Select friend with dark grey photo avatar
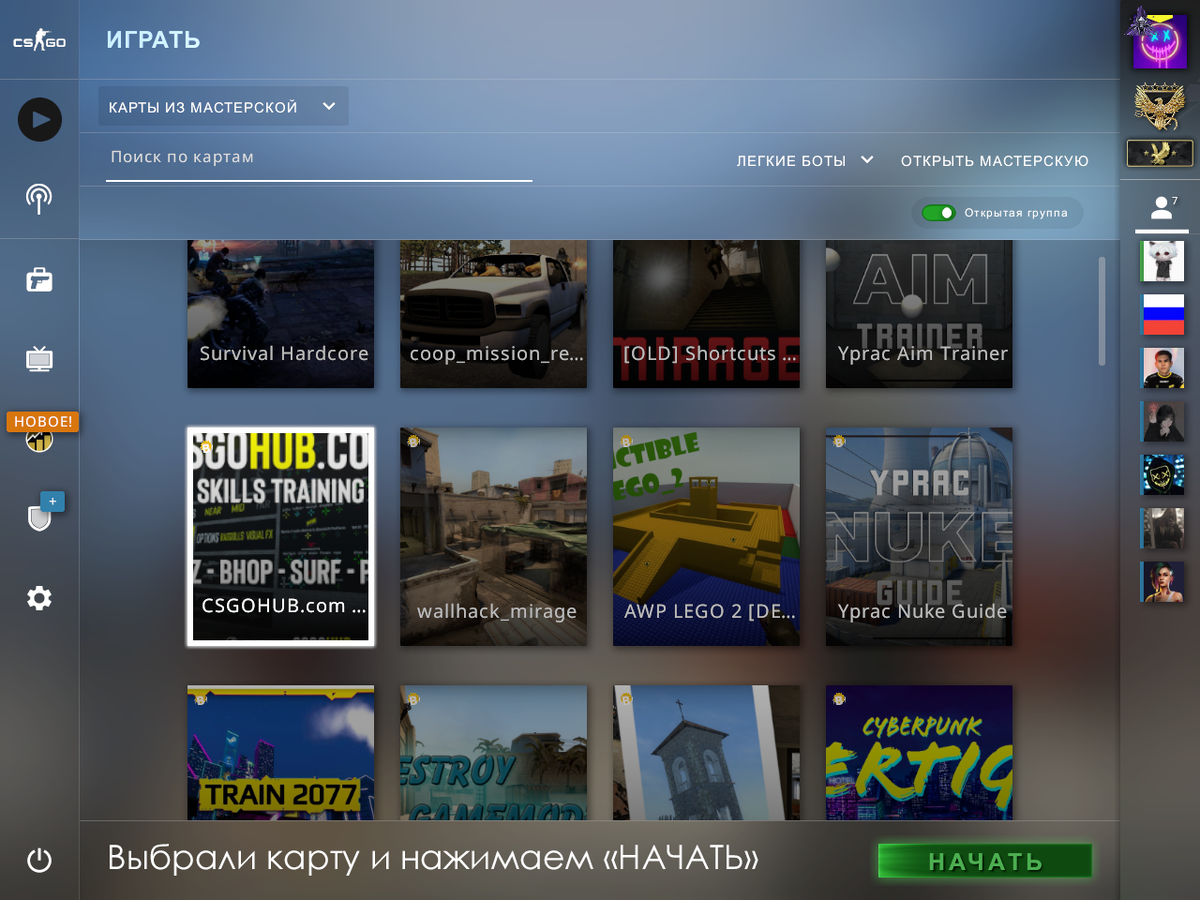1200x900 pixels. click(x=1163, y=528)
